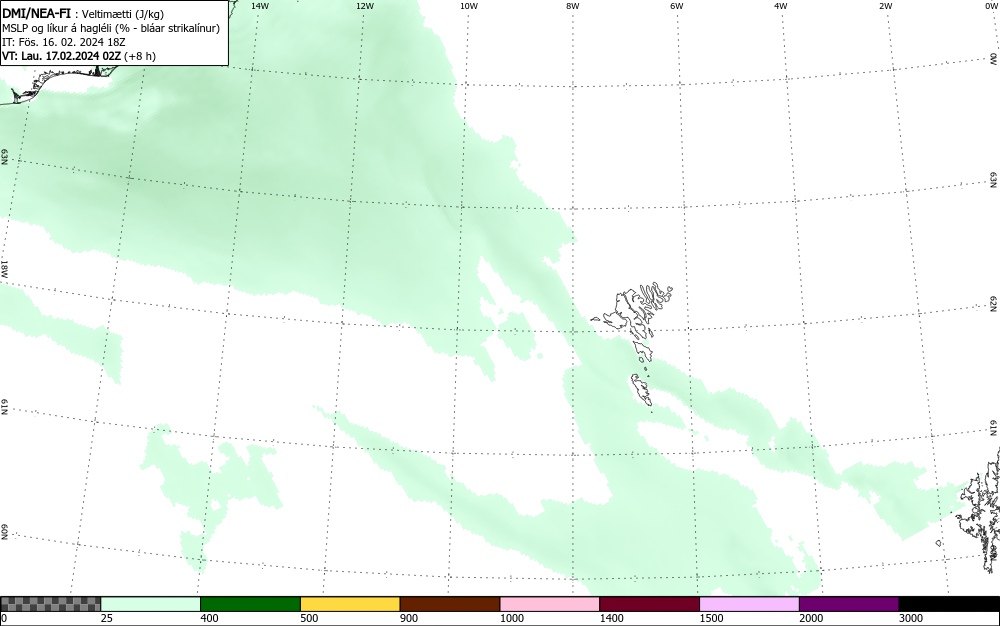
Task: Click the Shetland coastline outline at right edge
Action: coord(979,510)
